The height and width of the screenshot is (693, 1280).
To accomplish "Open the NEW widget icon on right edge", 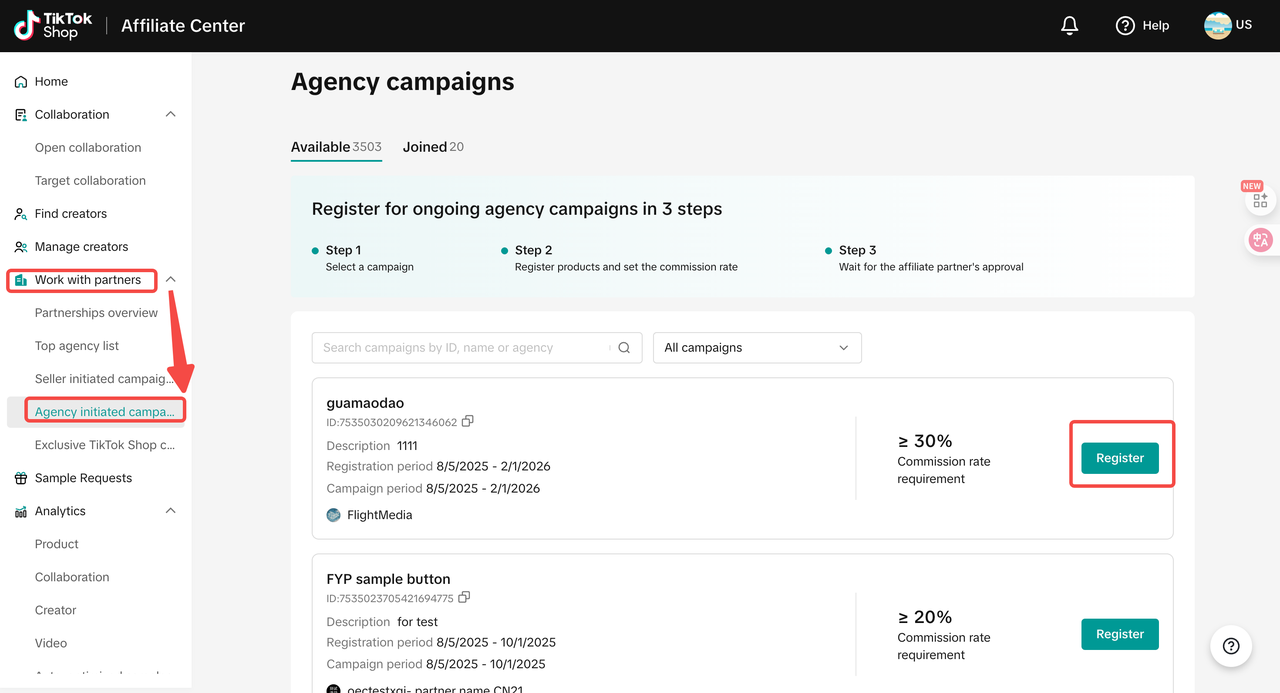I will (1259, 200).
